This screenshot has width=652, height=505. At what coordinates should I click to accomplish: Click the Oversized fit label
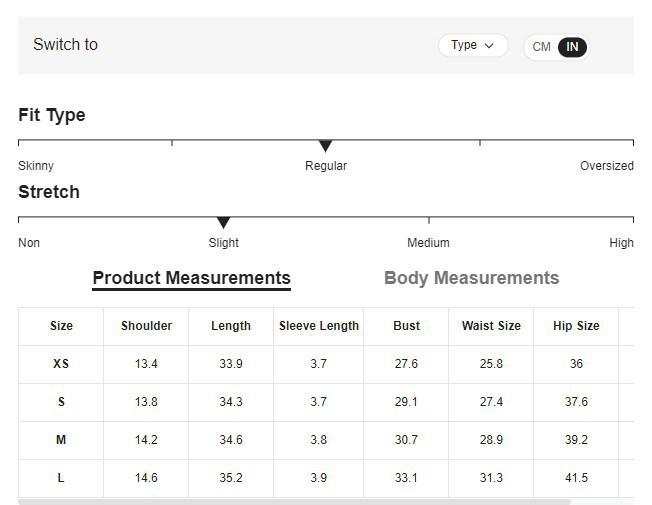606,166
